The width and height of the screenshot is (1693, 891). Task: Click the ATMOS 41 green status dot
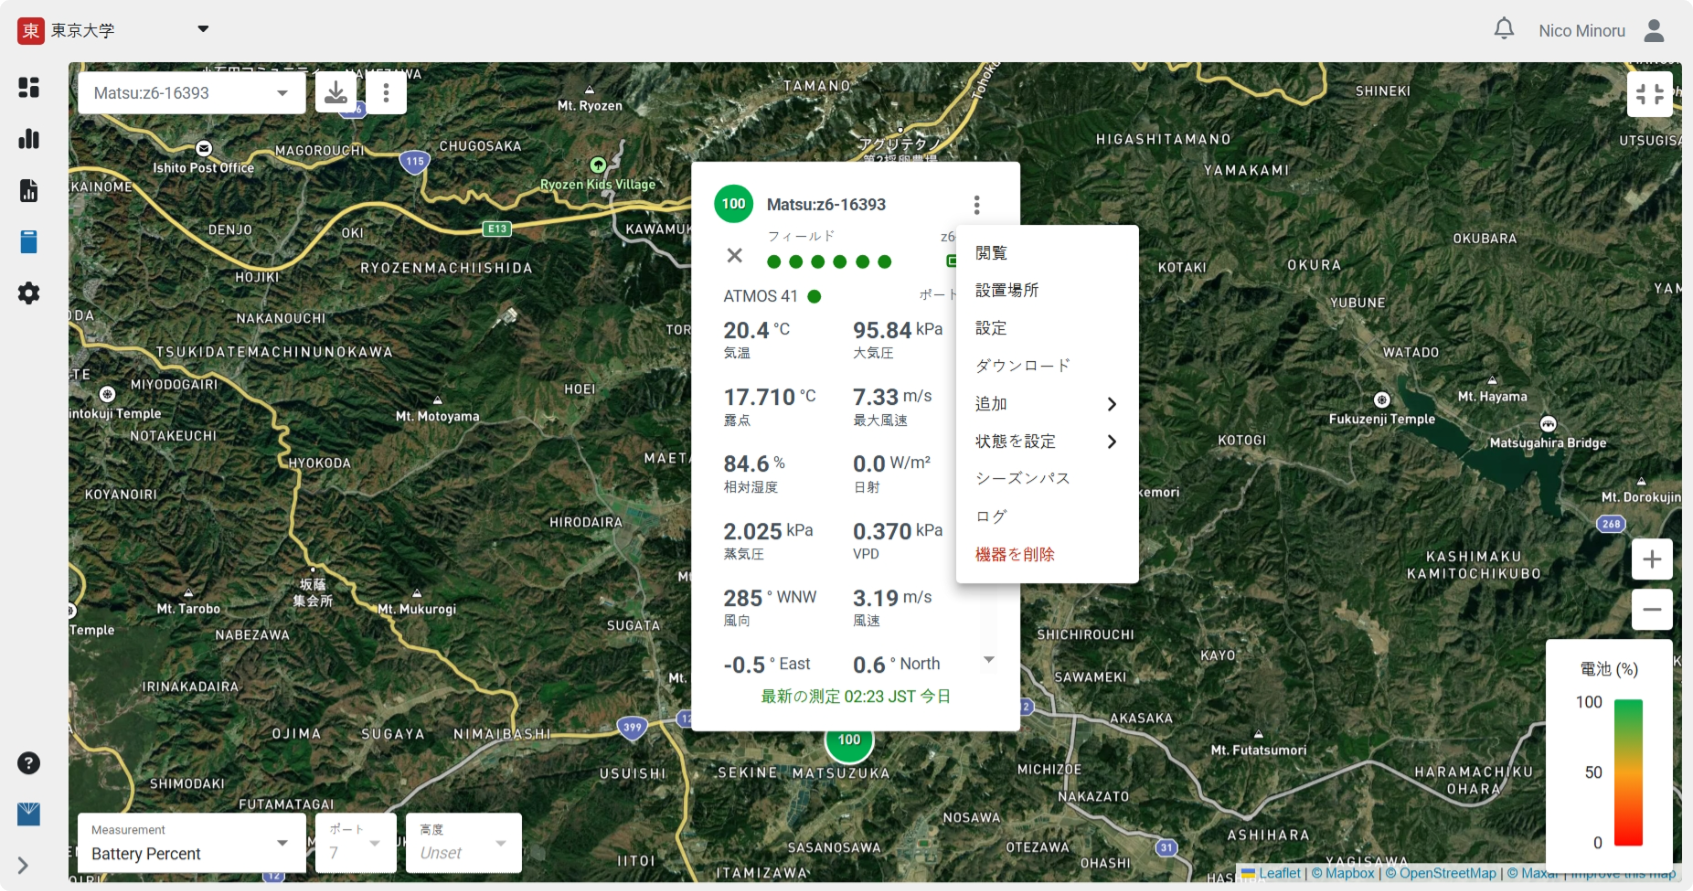coord(814,296)
